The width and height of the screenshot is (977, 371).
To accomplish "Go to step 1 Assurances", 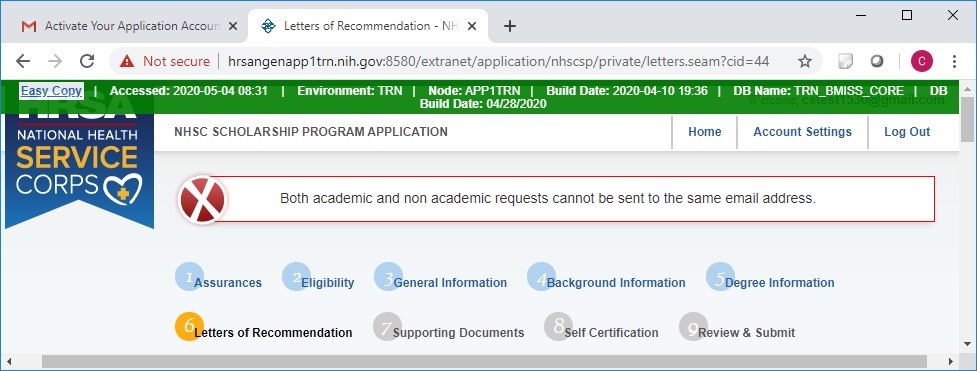I will click(219, 281).
